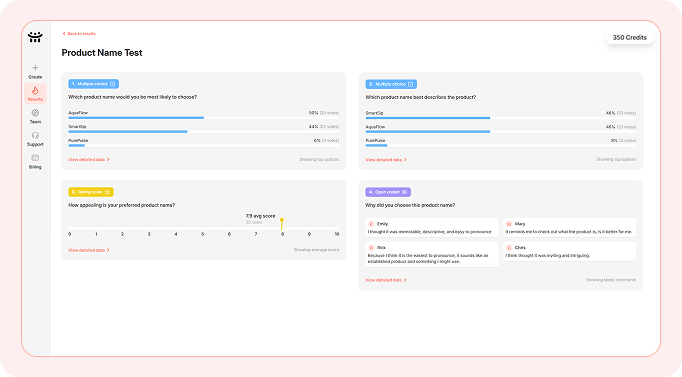The width and height of the screenshot is (682, 377).
Task: Click Rick's avatar in the comments
Action: coord(371,248)
